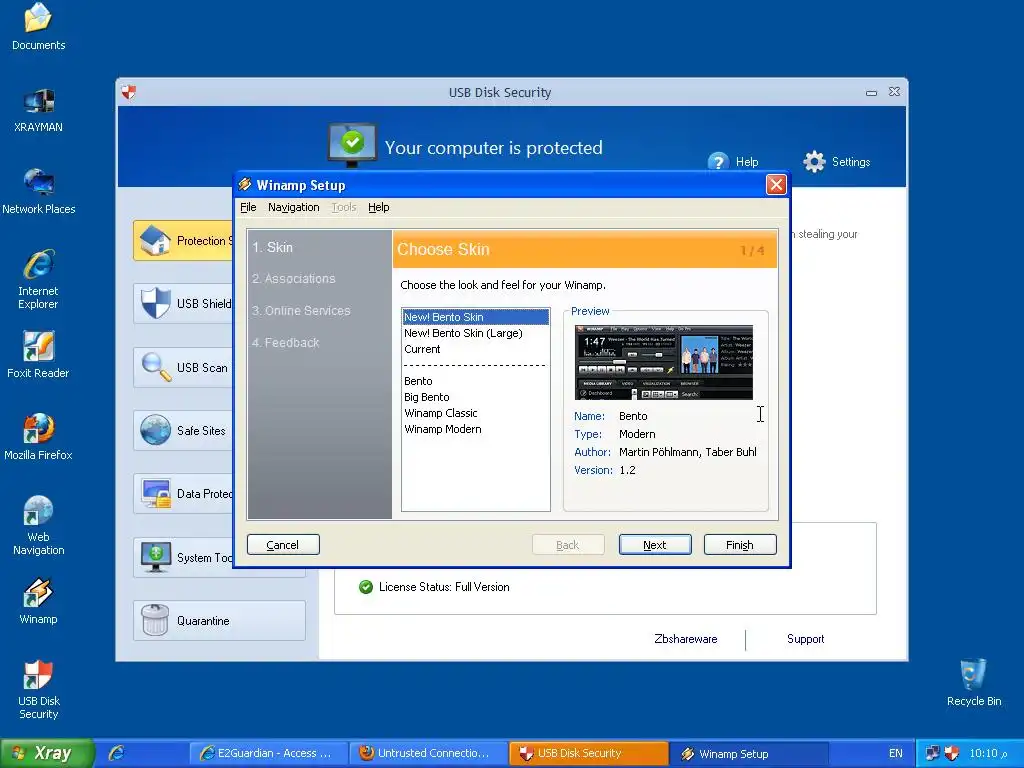The image size is (1024, 768).
Task: Open the File menu in Winamp Setup
Action: (x=248, y=207)
